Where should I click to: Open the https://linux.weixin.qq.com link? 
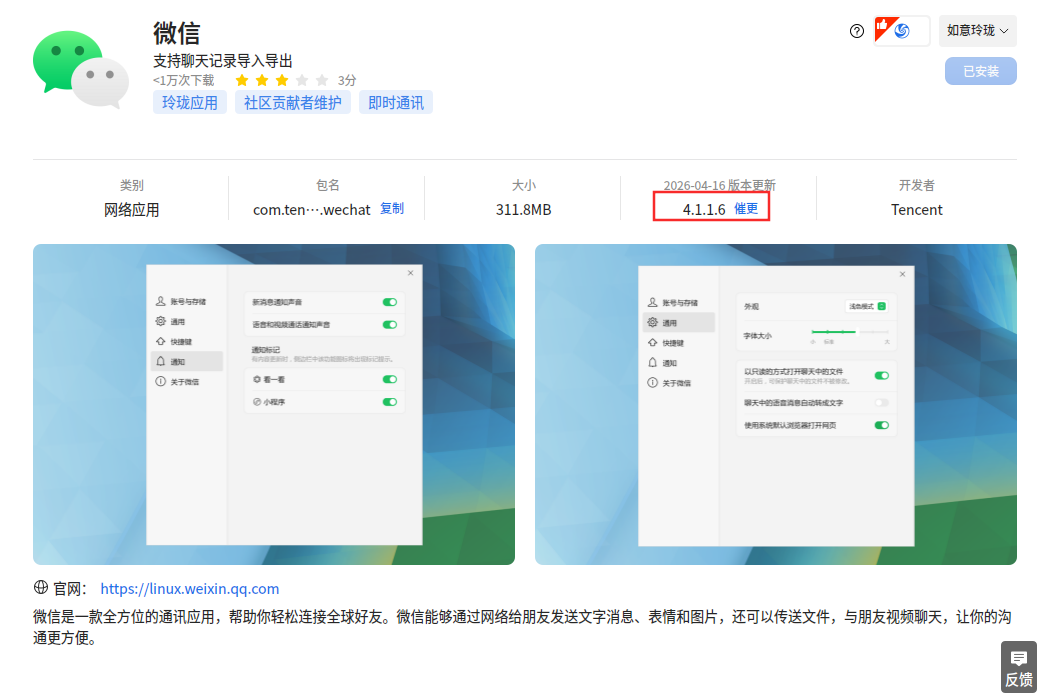pyautogui.click(x=190, y=588)
